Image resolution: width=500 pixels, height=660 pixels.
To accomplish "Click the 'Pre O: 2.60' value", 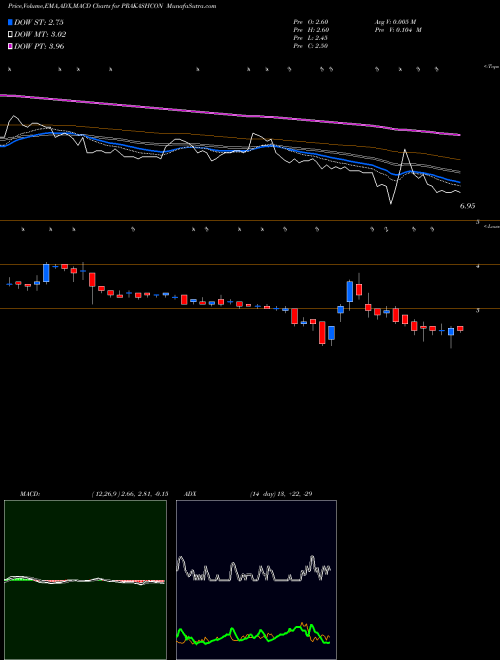I will point(311,22).
